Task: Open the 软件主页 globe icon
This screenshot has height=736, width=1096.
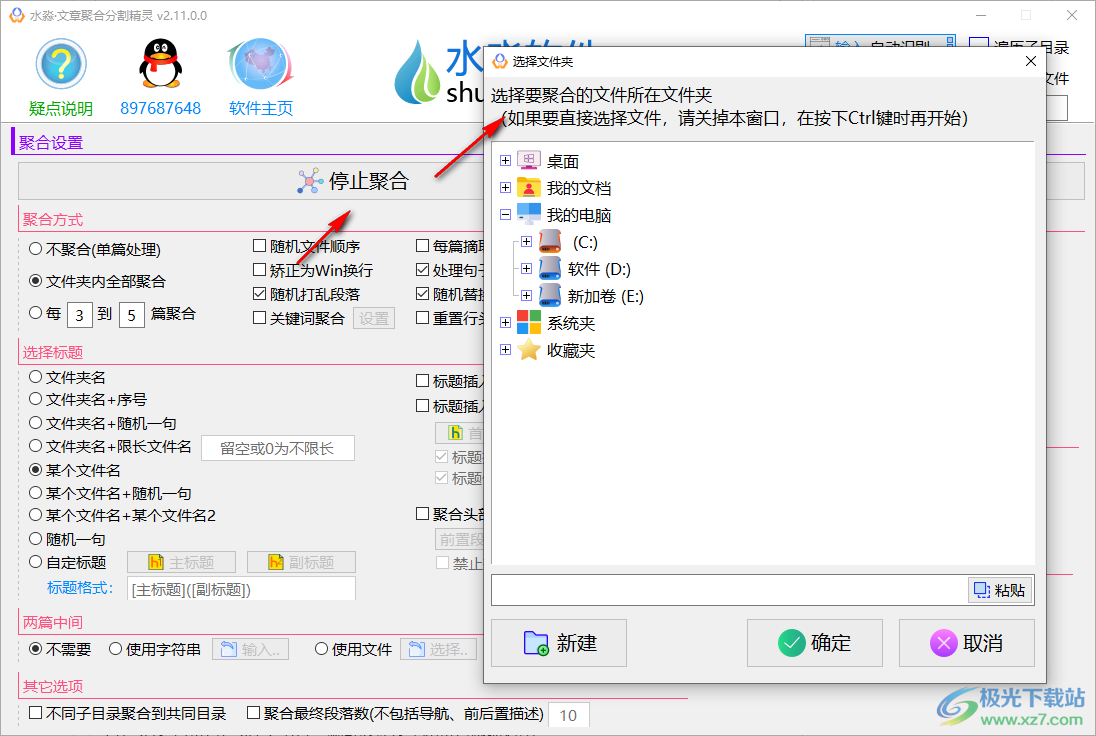Action: [x=261, y=64]
